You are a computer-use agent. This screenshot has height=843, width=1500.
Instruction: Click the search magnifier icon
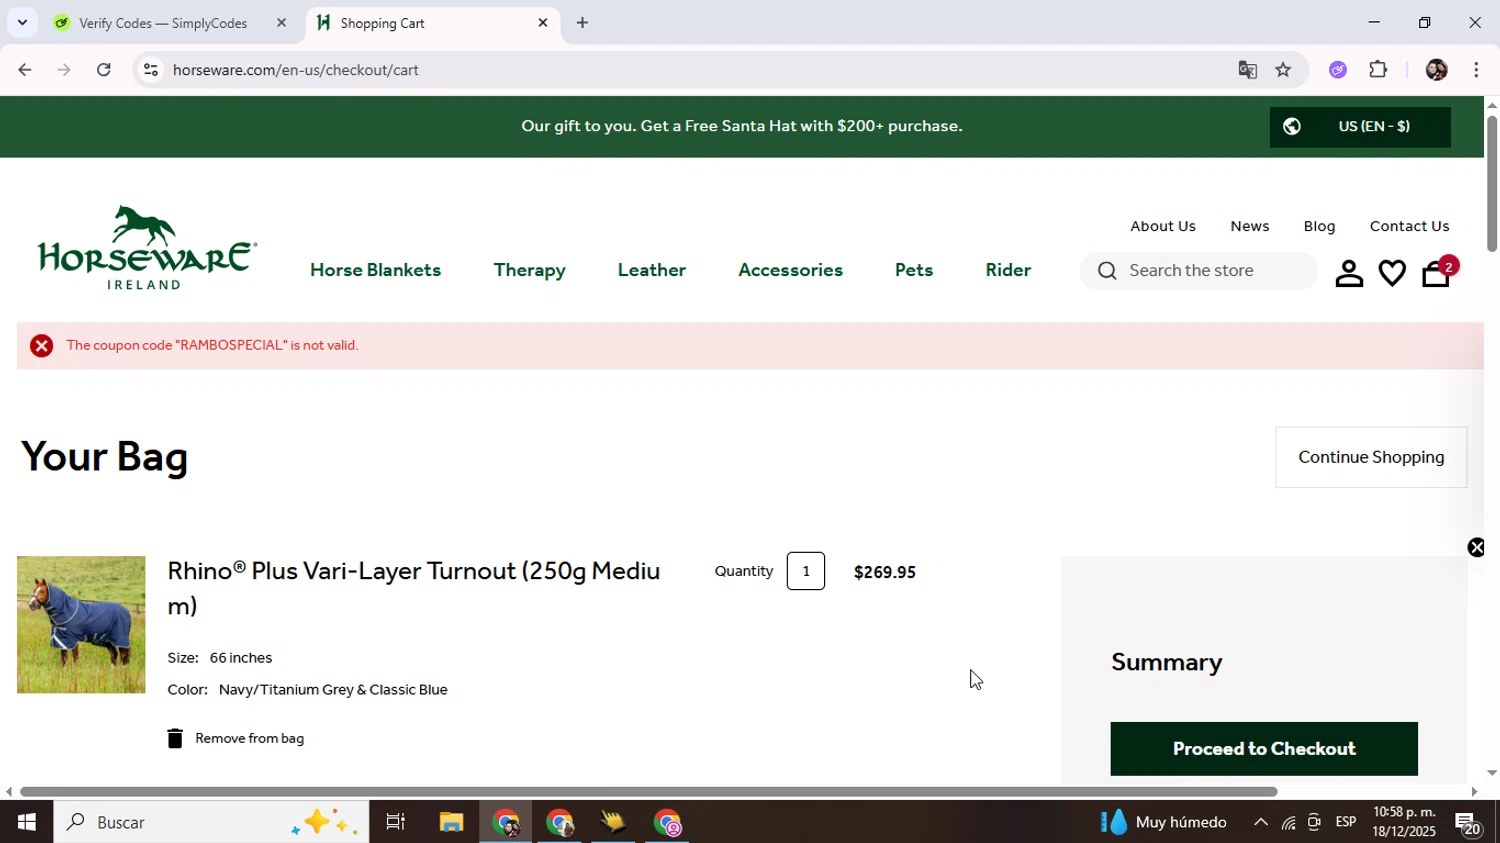1107,271
